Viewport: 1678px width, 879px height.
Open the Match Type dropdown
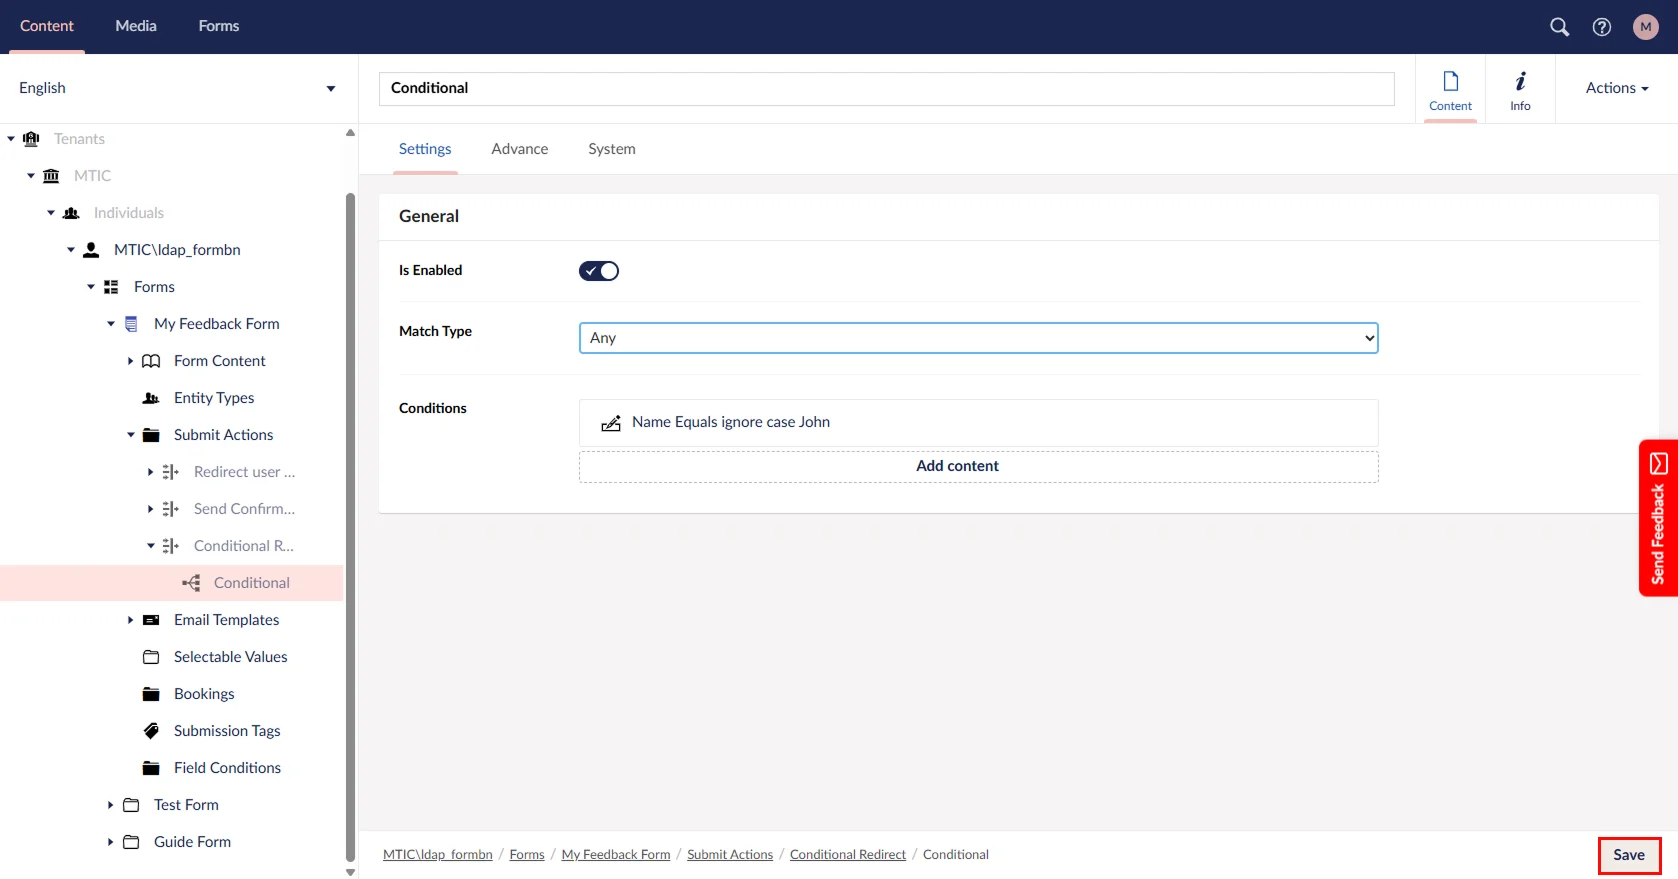tap(978, 338)
